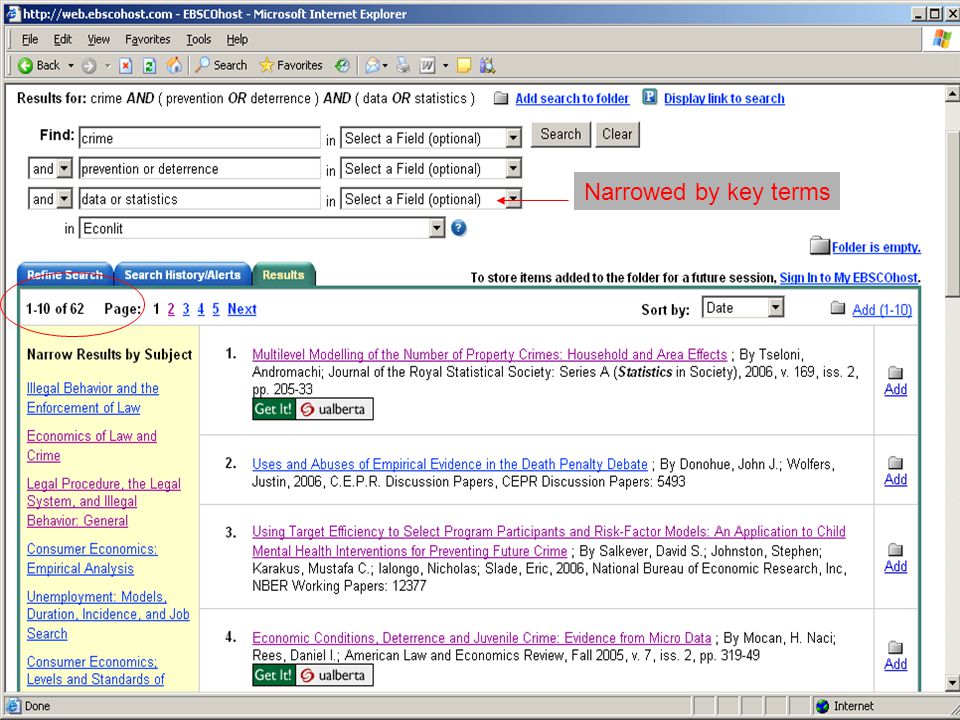Click the Search button beside Find

pos(561,134)
